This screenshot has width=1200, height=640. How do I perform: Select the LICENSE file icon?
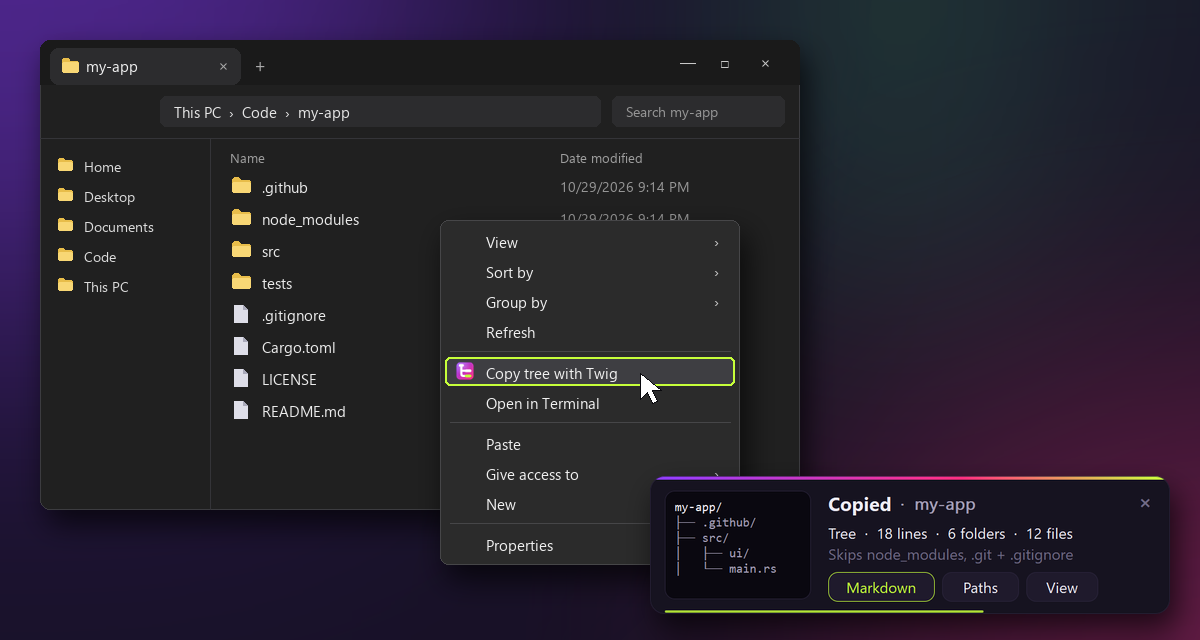241,378
